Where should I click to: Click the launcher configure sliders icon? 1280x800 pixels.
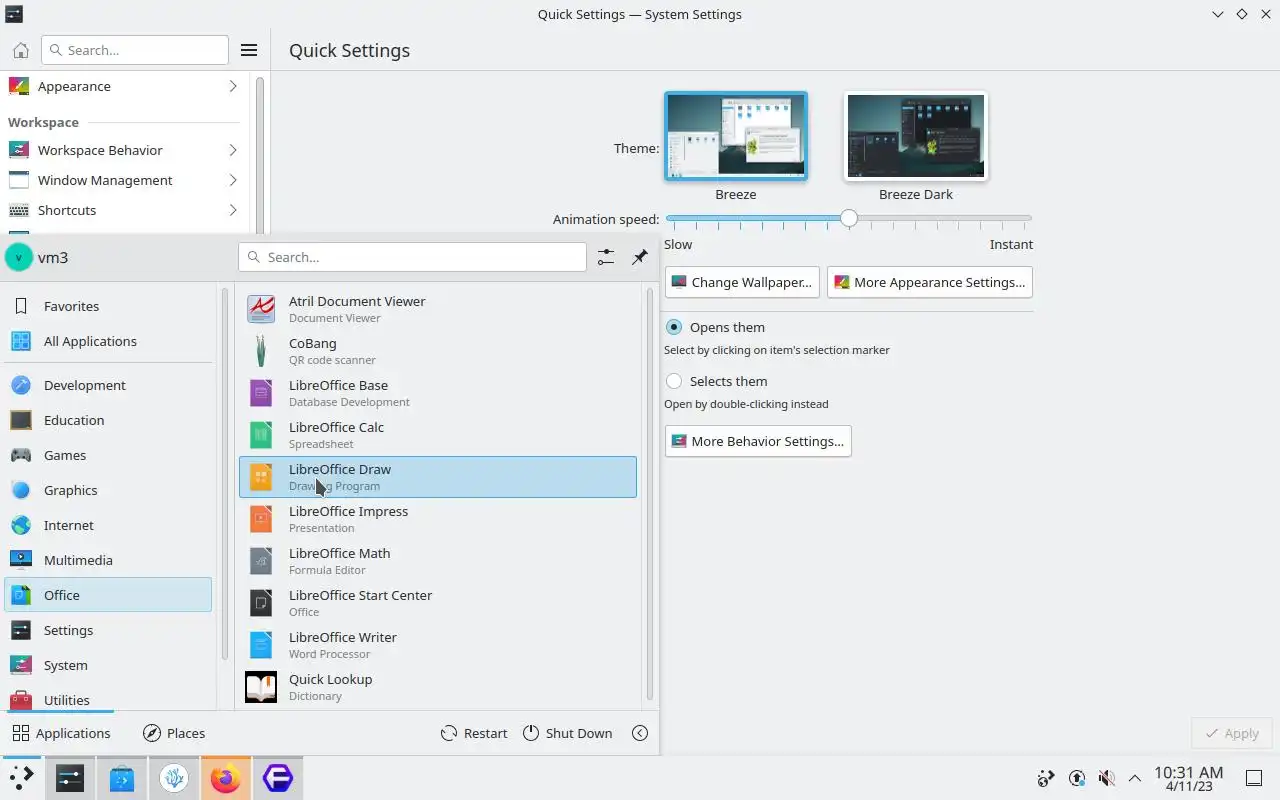click(606, 257)
